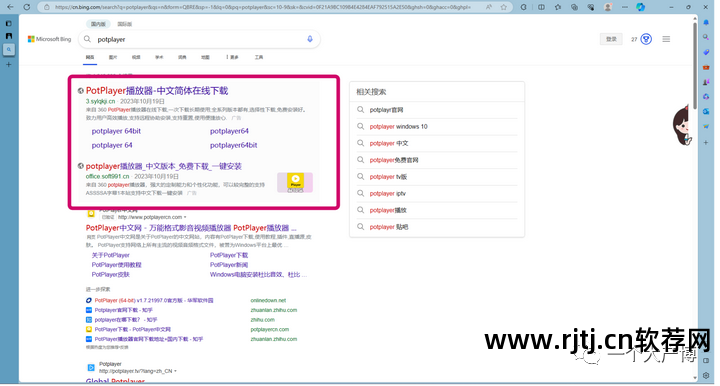Open the 关于PotPlayer sublink
The width and height of the screenshot is (720, 386).
coord(111,255)
